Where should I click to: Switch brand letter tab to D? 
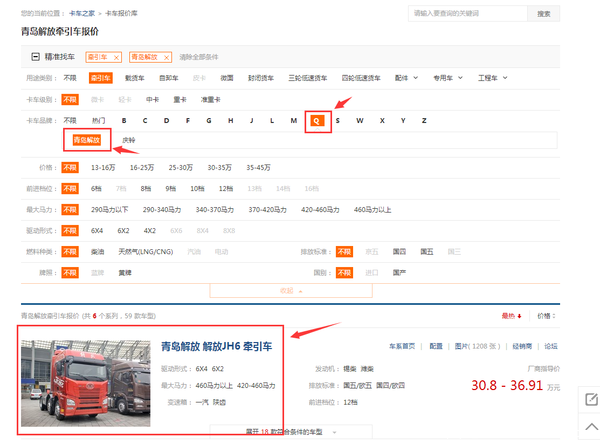(x=166, y=121)
